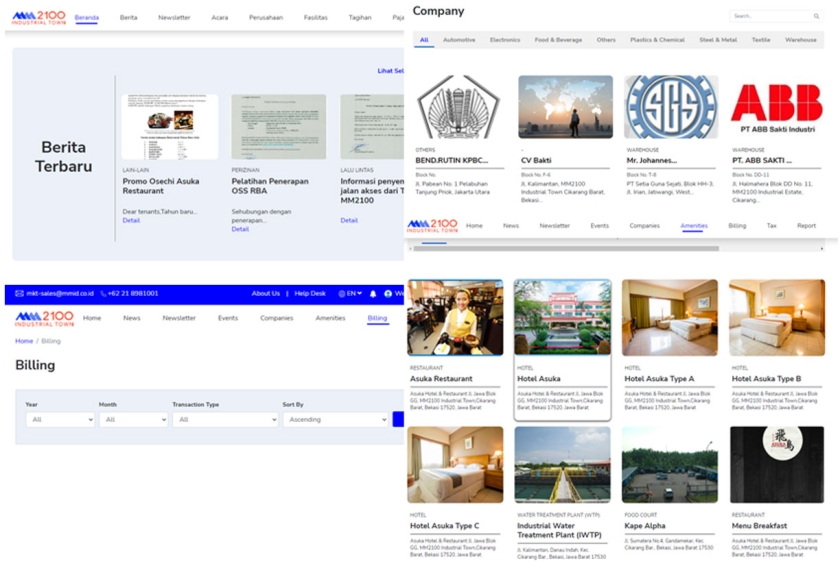Image resolution: width=840 pixels, height=570 pixels.
Task: Click the phone icon next to +62 21 8981001
Action: (x=102, y=294)
